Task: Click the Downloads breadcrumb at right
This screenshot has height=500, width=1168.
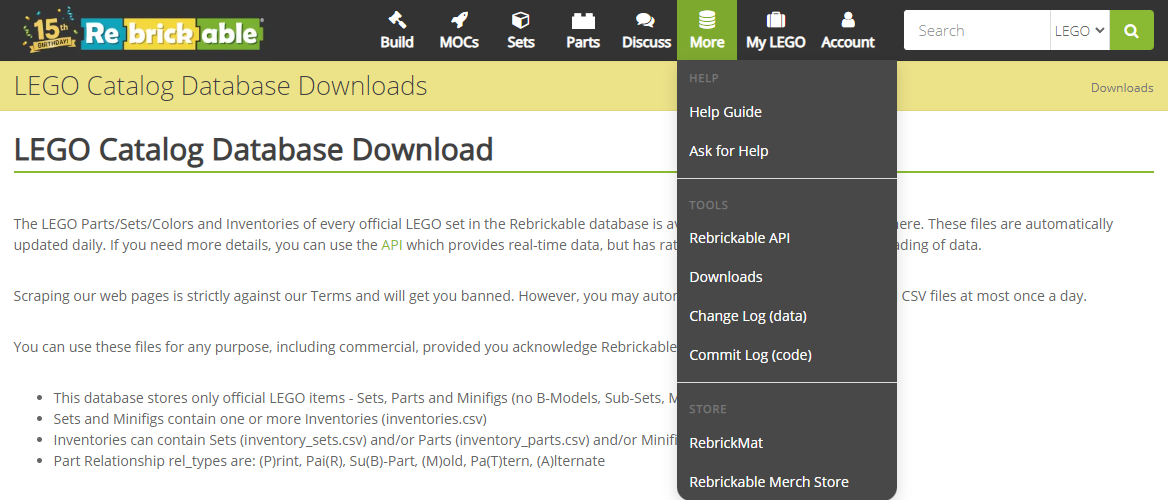Action: (x=1122, y=88)
